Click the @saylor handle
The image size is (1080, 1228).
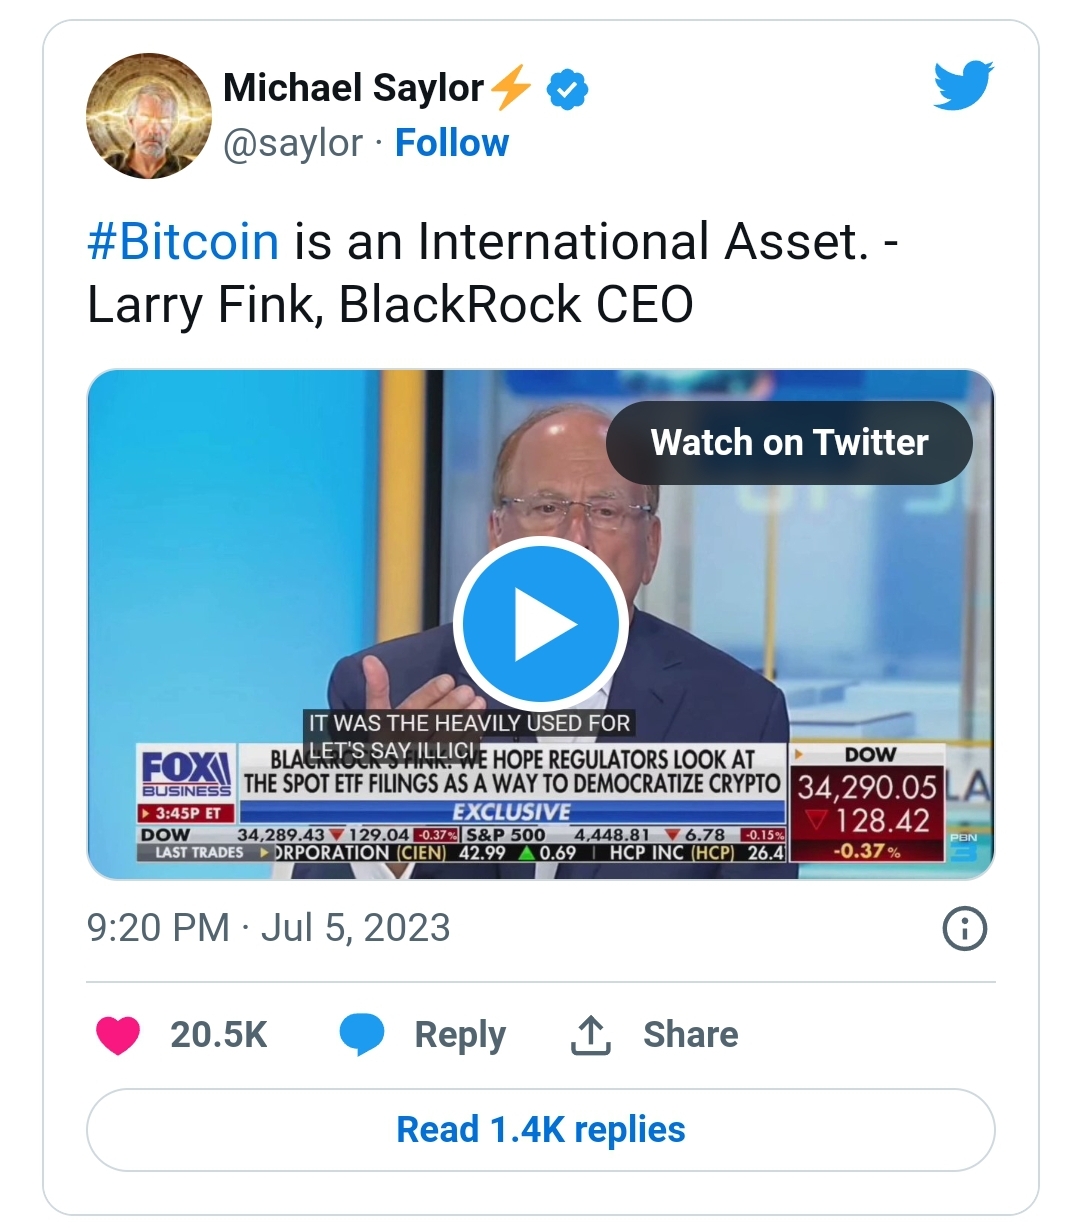coord(292,143)
